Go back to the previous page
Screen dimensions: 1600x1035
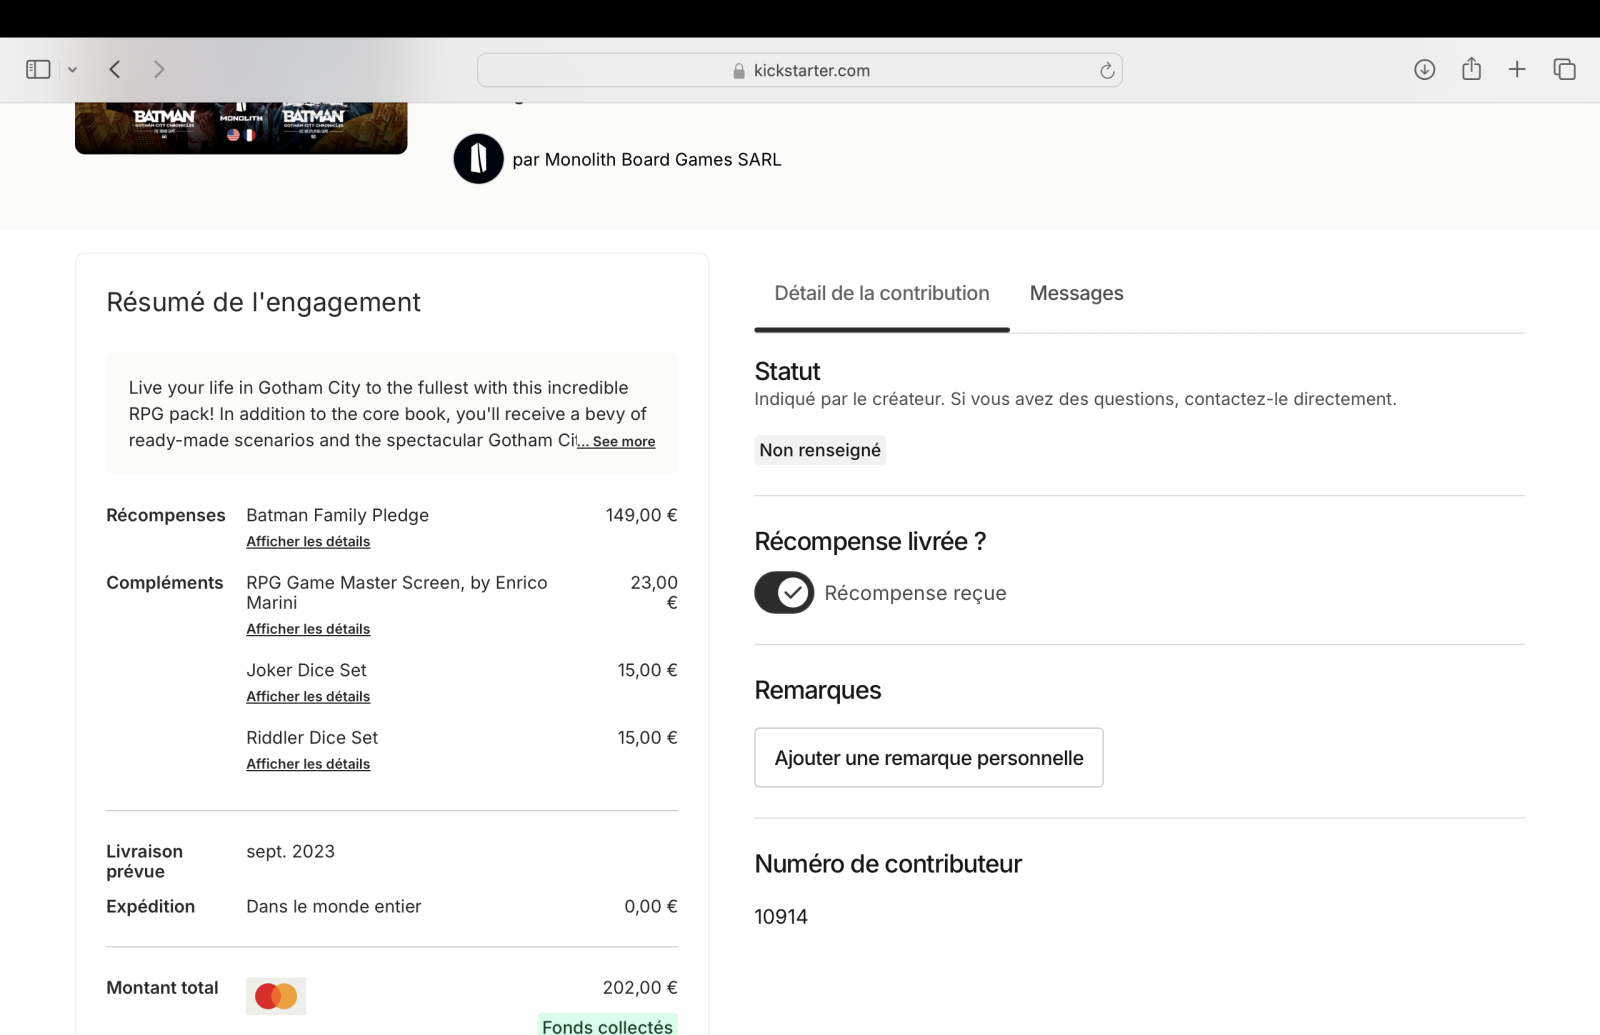click(x=115, y=69)
